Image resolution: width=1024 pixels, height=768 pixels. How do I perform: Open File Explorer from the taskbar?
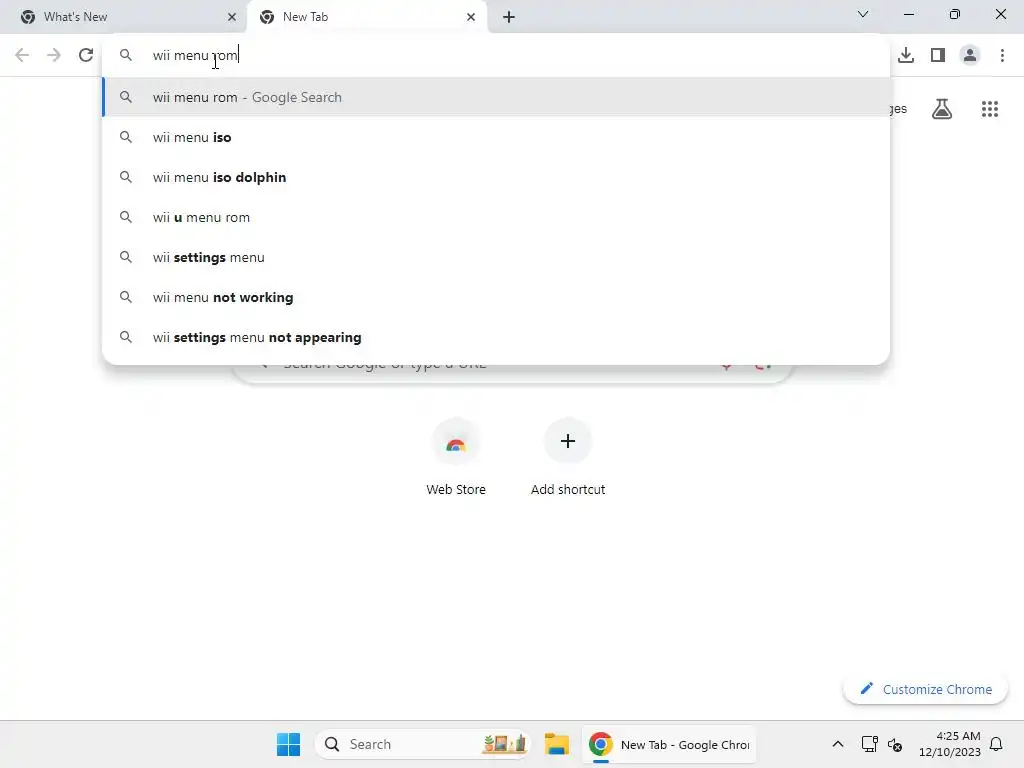(x=557, y=744)
